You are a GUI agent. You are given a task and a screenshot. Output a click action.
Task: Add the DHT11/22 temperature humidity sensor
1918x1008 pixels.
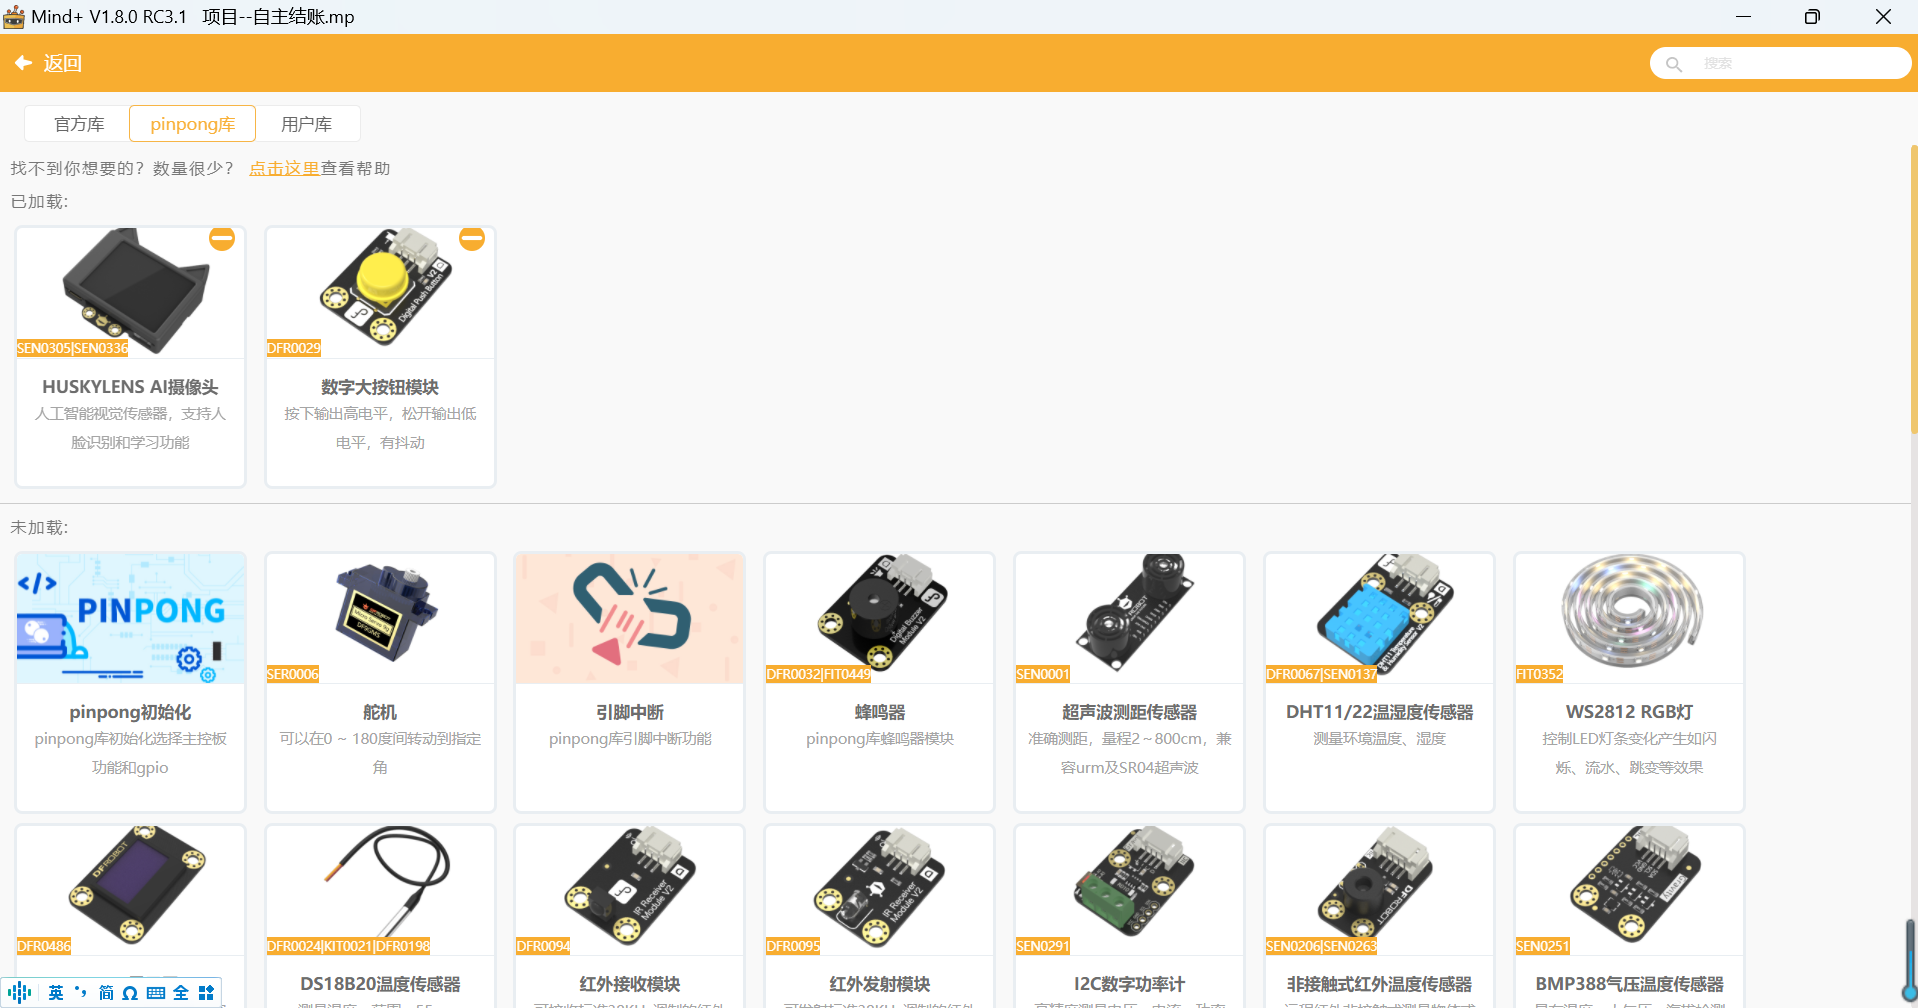click(1380, 682)
